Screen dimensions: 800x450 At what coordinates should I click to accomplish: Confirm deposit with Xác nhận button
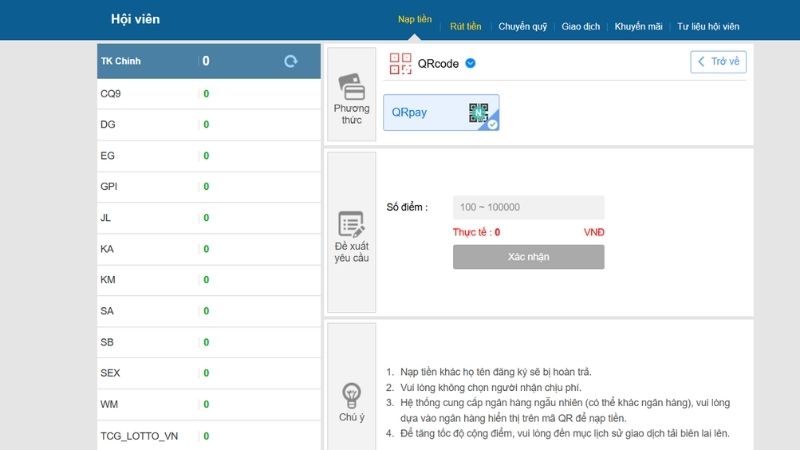pyautogui.click(x=529, y=257)
